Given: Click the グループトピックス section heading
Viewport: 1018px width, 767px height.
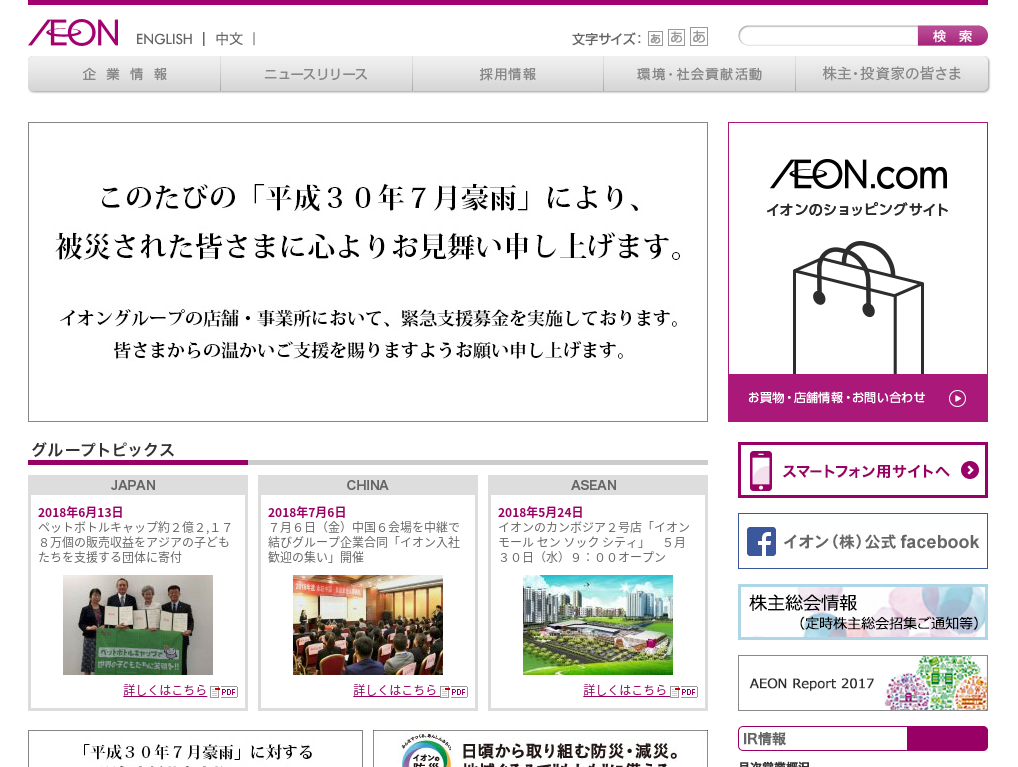Looking at the screenshot, I should 103,449.
